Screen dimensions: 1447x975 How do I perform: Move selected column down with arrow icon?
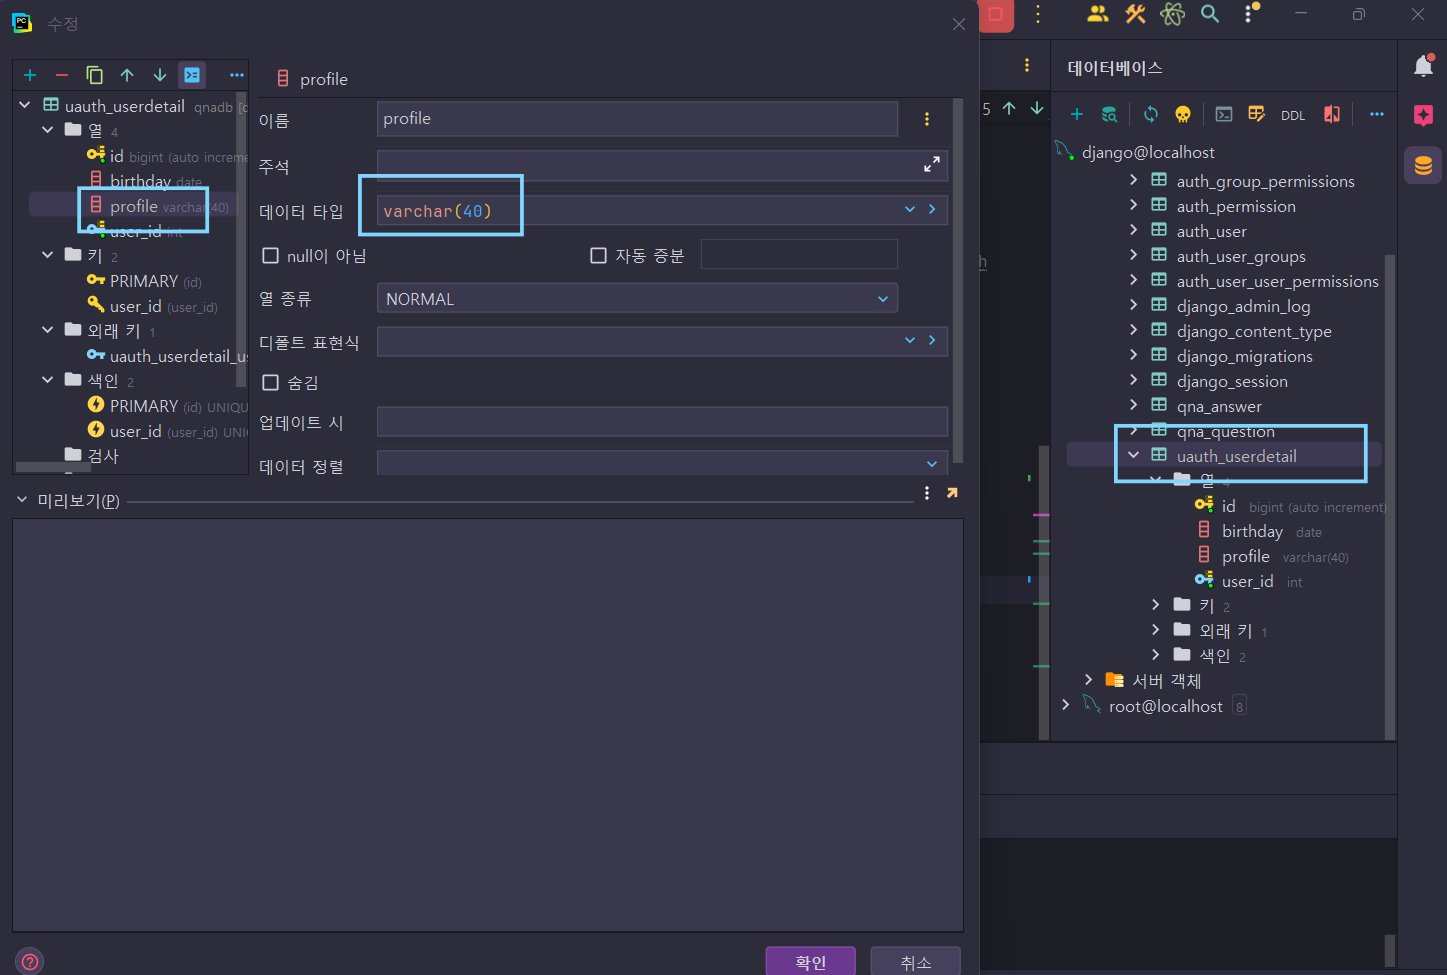[160, 75]
